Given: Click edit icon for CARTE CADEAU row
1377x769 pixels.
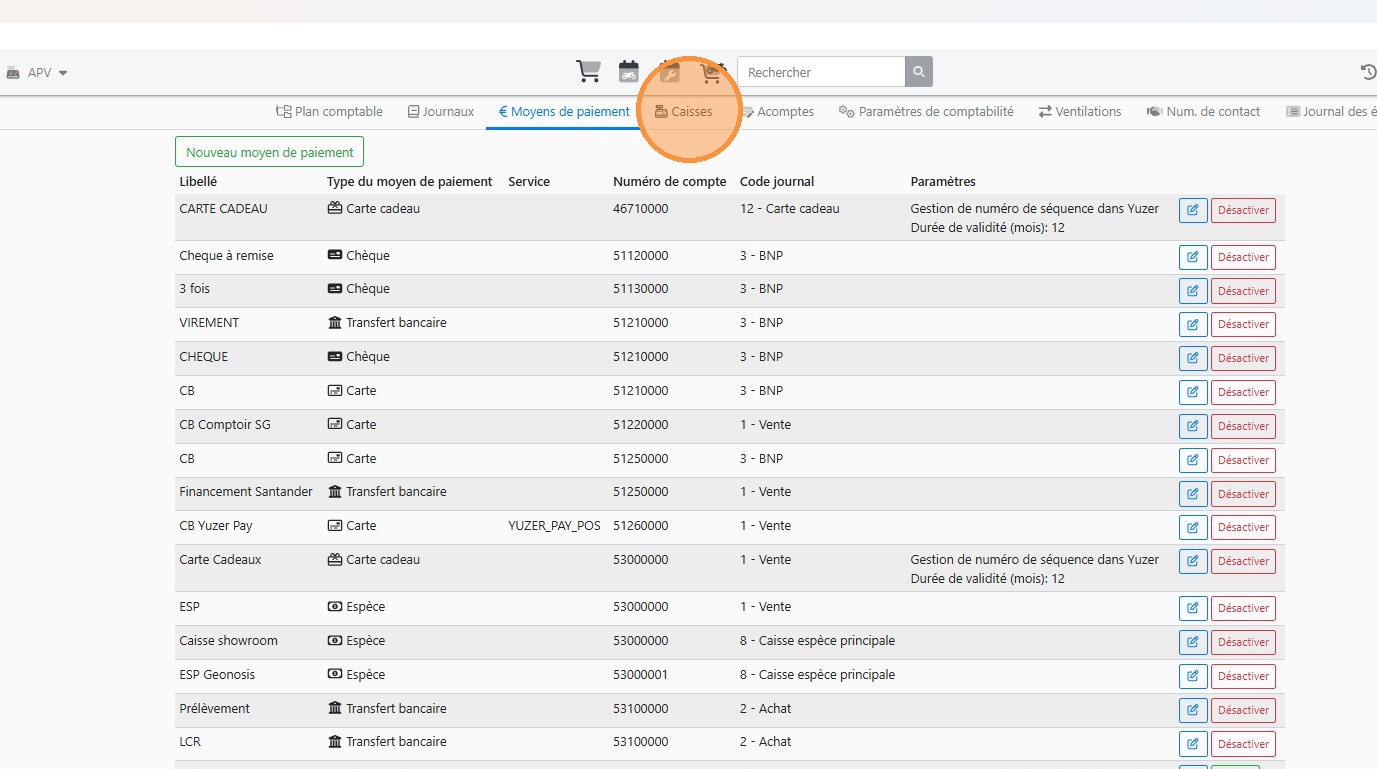Looking at the screenshot, I should pos(1193,211).
